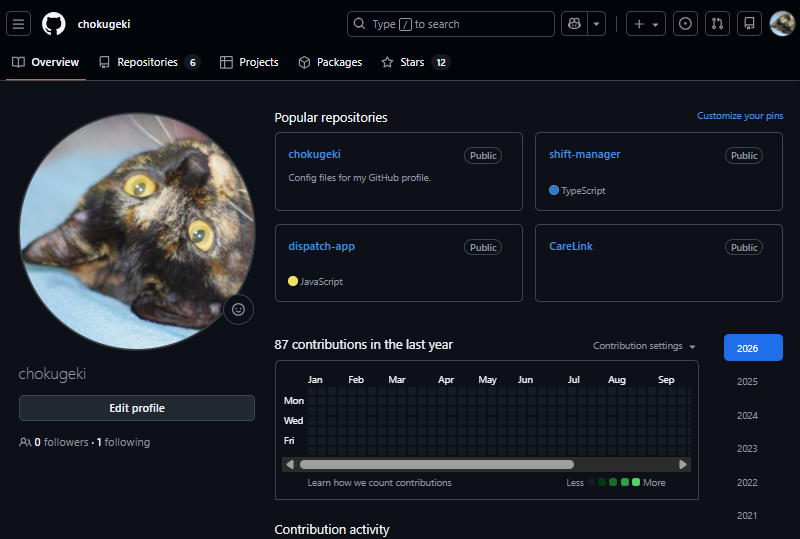Open Copilot chat icon in header
The height and width of the screenshot is (539, 800).
click(574, 24)
